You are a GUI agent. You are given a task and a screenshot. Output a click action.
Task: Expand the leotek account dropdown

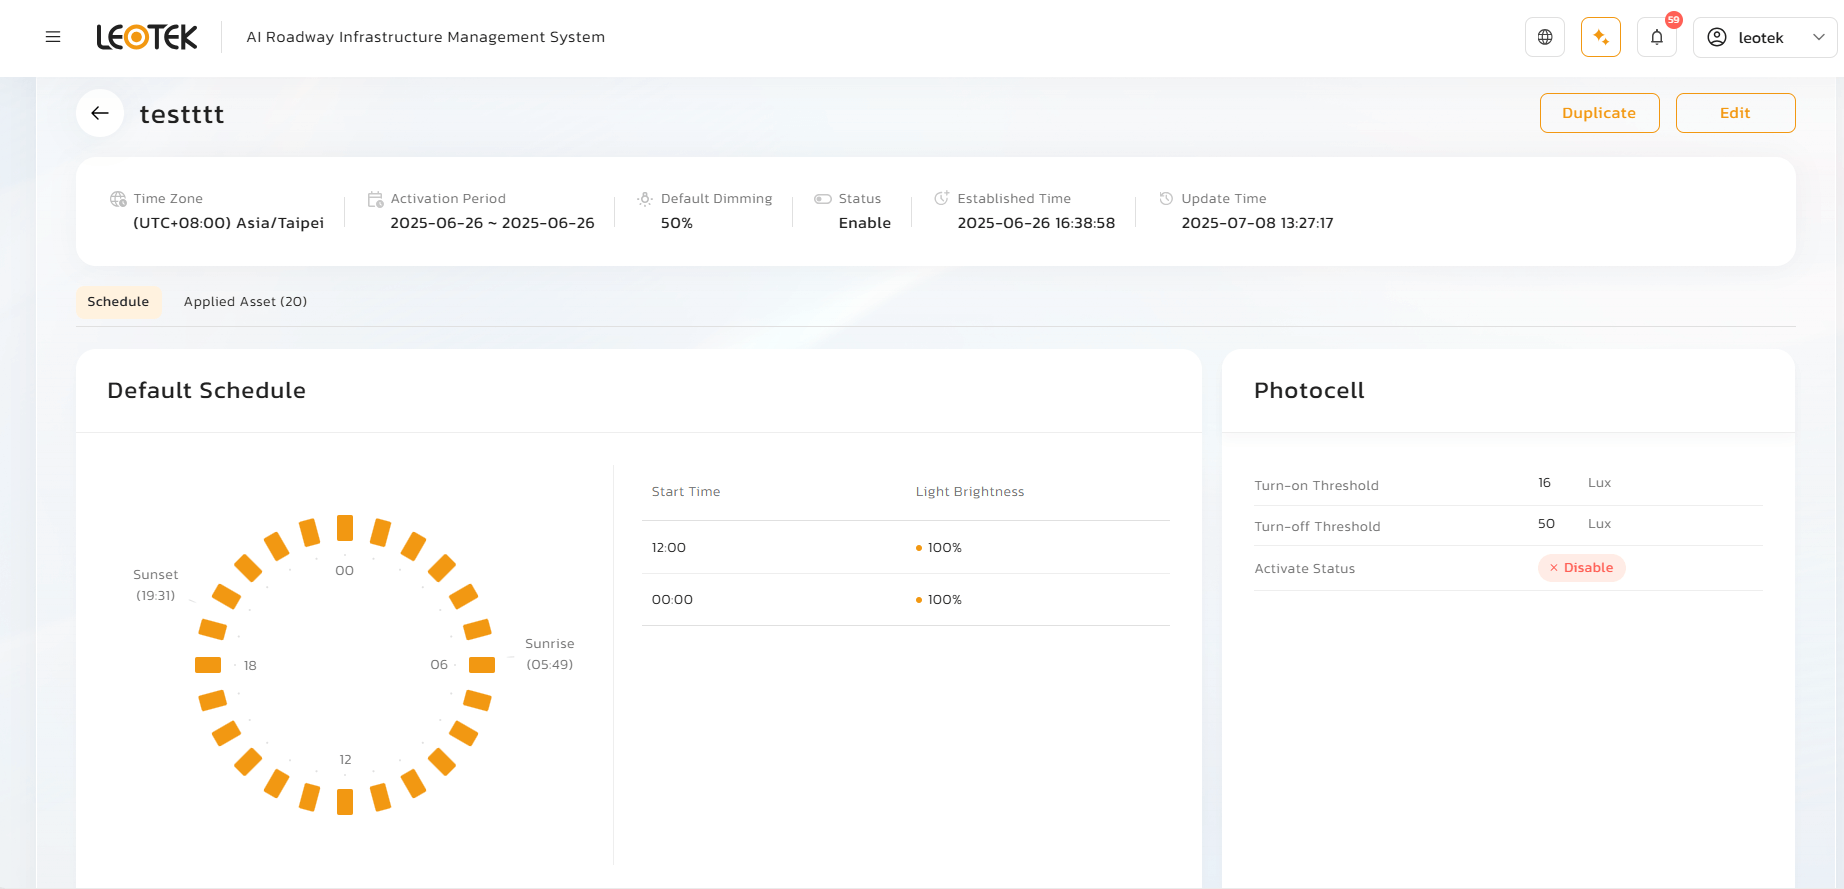pos(1818,37)
